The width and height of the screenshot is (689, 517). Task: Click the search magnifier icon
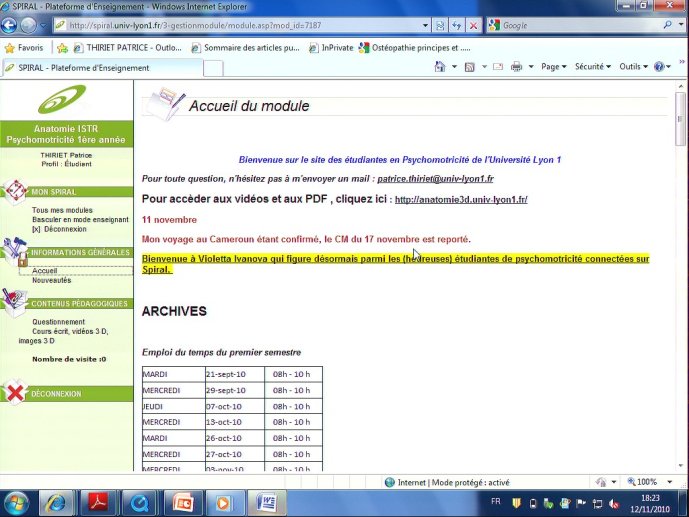tap(667, 25)
